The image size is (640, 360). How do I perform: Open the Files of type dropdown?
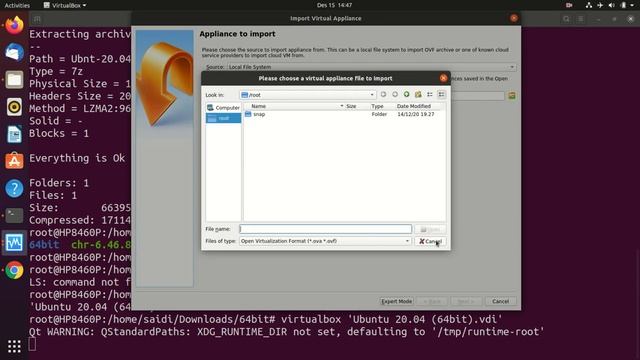tap(325, 241)
